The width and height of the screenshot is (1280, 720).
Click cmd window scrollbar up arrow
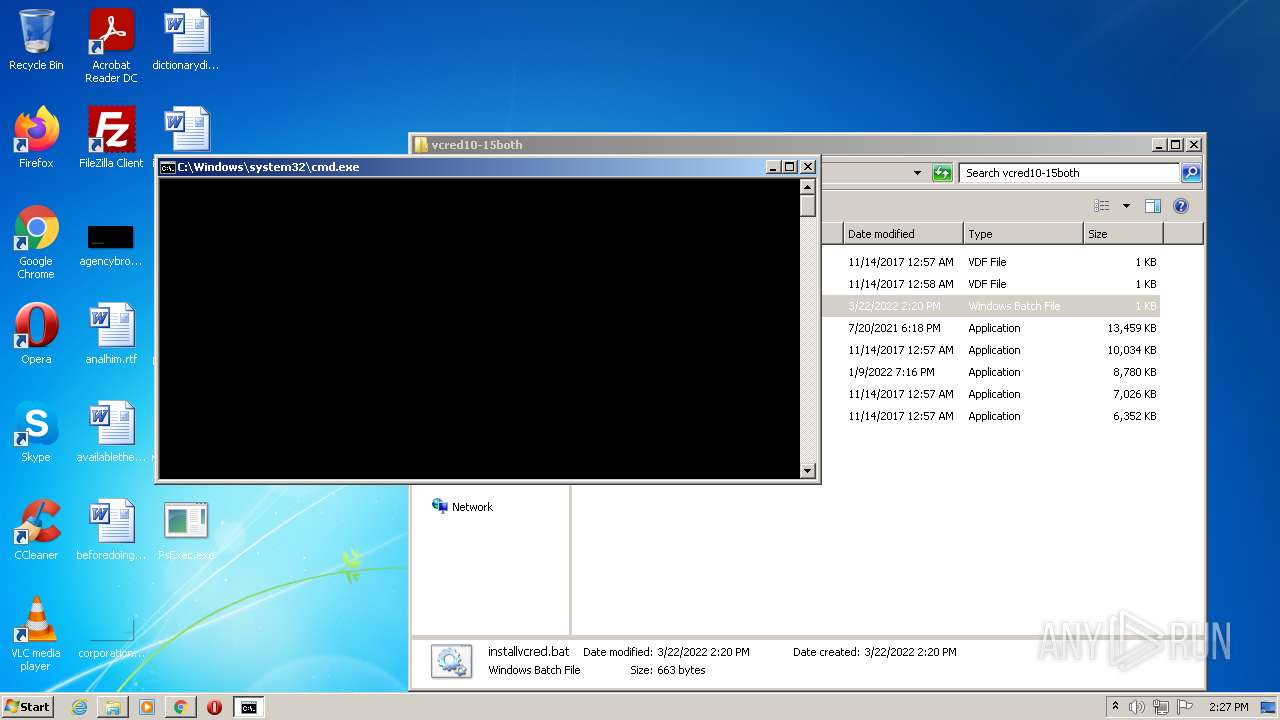(x=808, y=186)
